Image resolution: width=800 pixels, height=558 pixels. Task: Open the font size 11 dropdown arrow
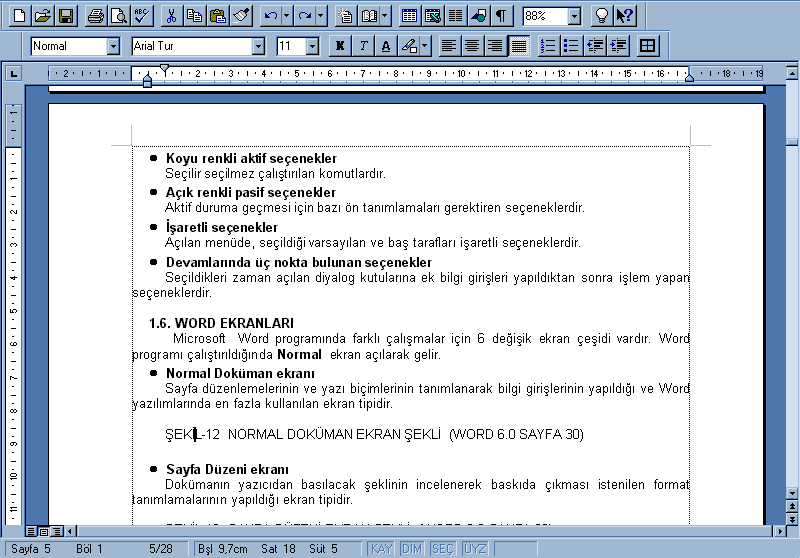tap(313, 46)
